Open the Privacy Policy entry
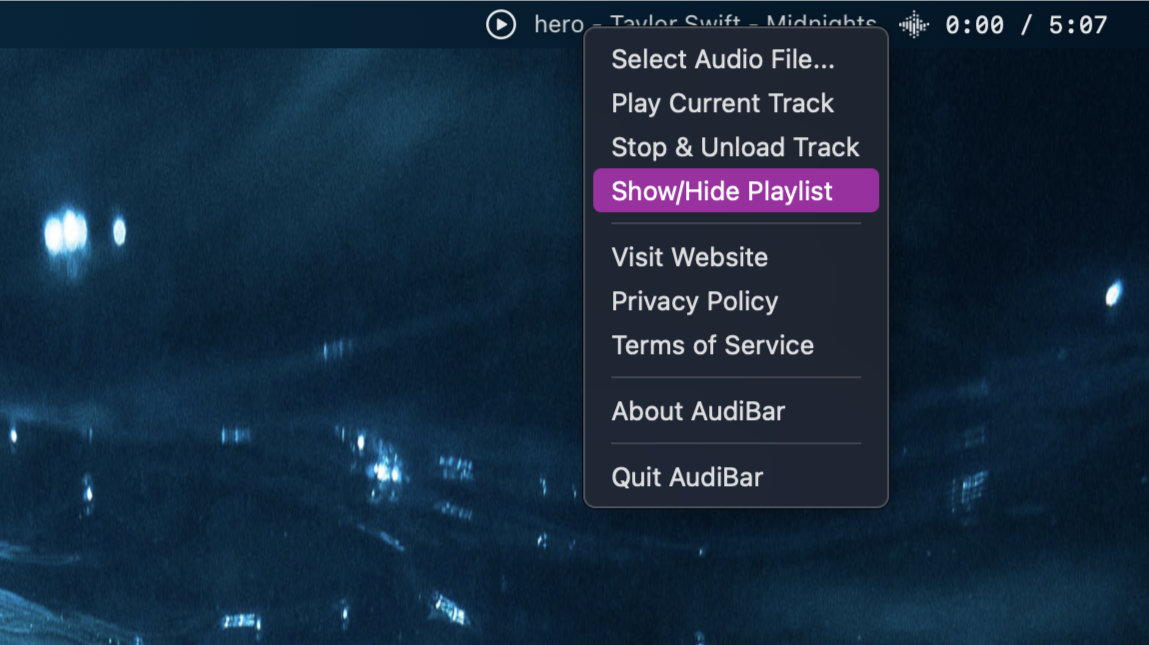Image resolution: width=1149 pixels, height=645 pixels. [x=694, y=301]
